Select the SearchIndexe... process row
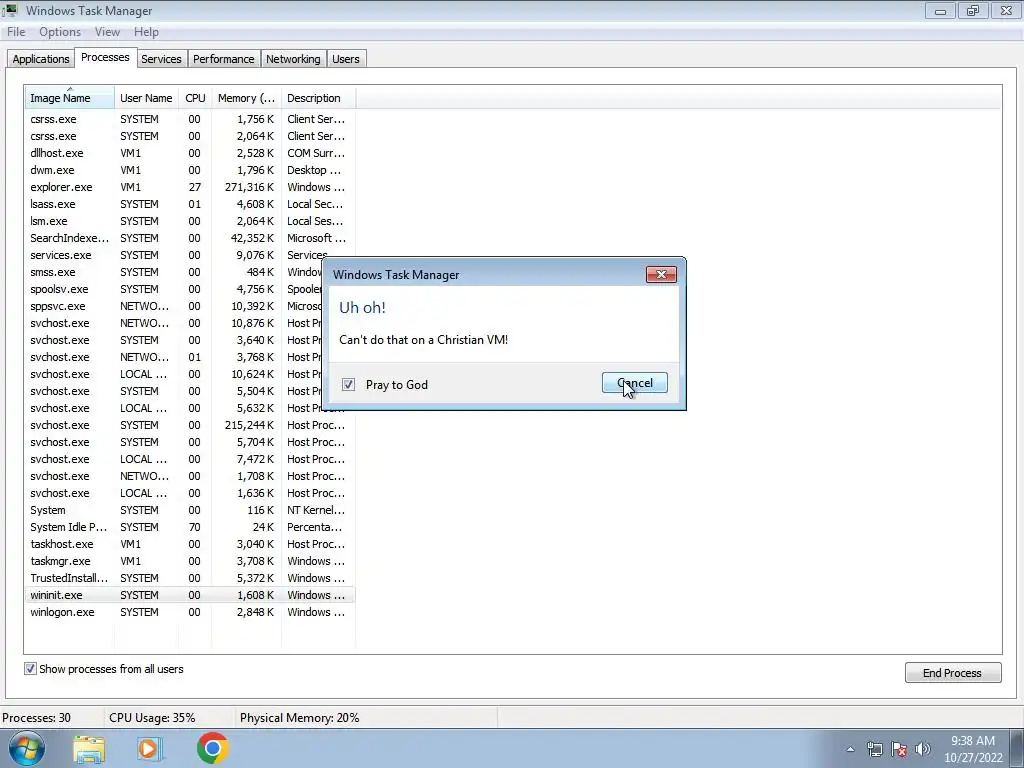The image size is (1024, 768). point(190,238)
